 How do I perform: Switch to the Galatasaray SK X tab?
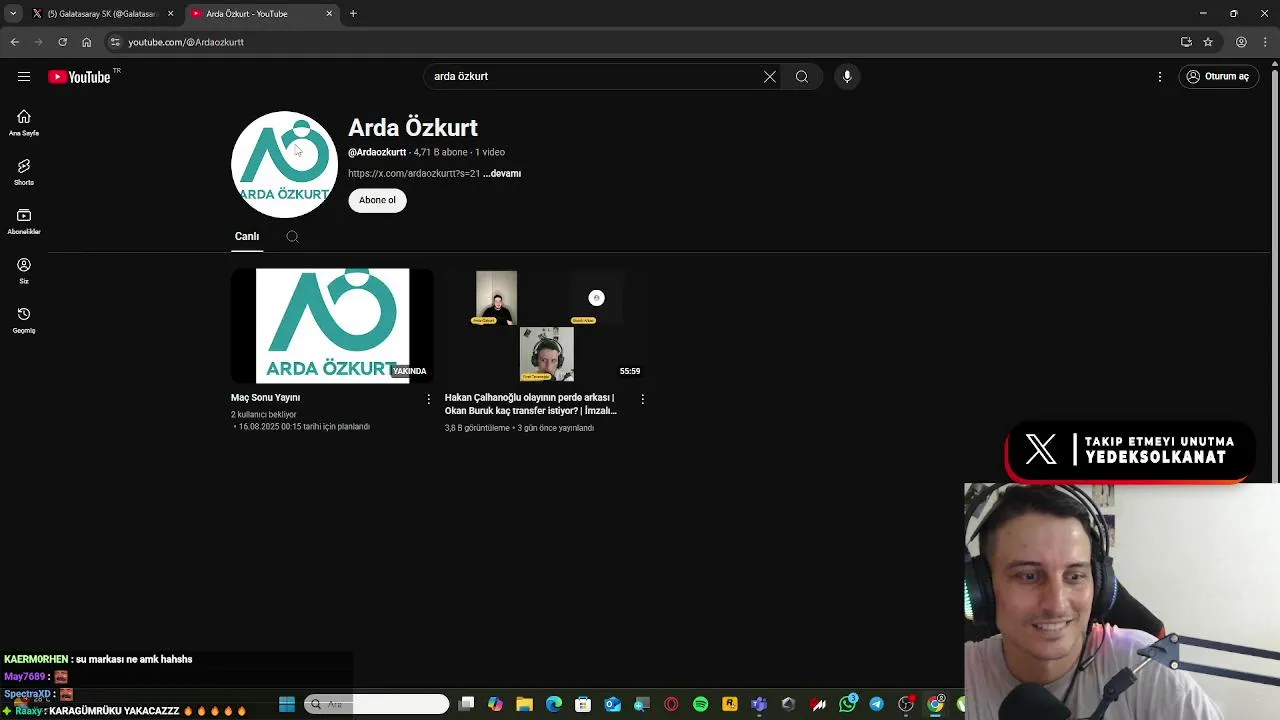coord(102,14)
